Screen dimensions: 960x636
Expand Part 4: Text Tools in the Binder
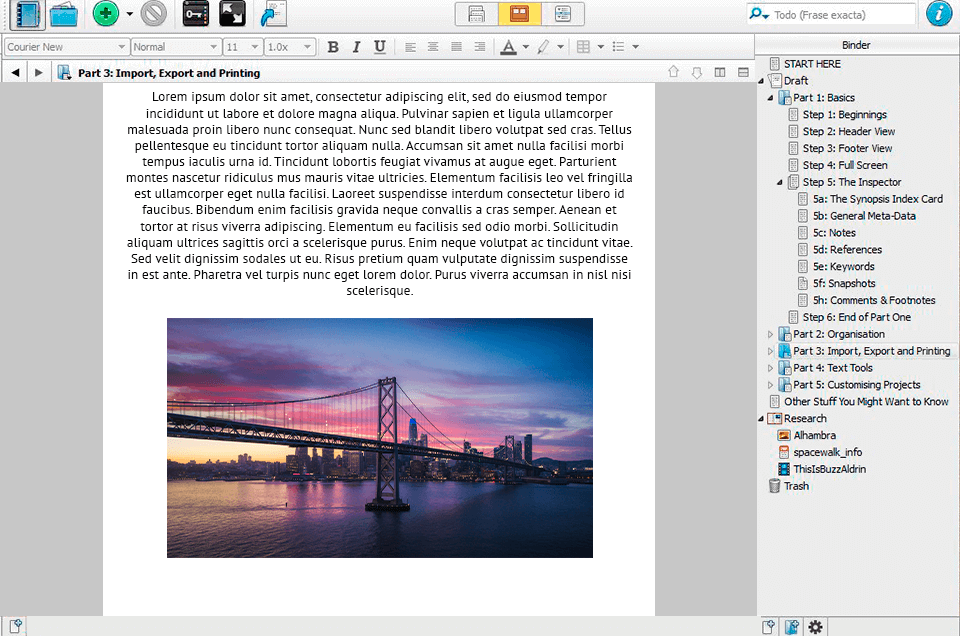[x=770, y=367]
